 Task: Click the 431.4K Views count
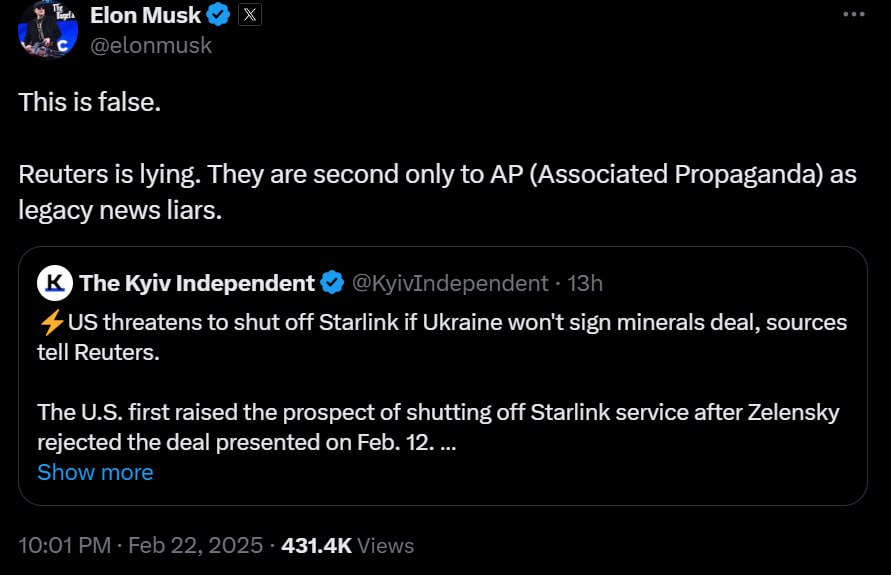click(347, 545)
